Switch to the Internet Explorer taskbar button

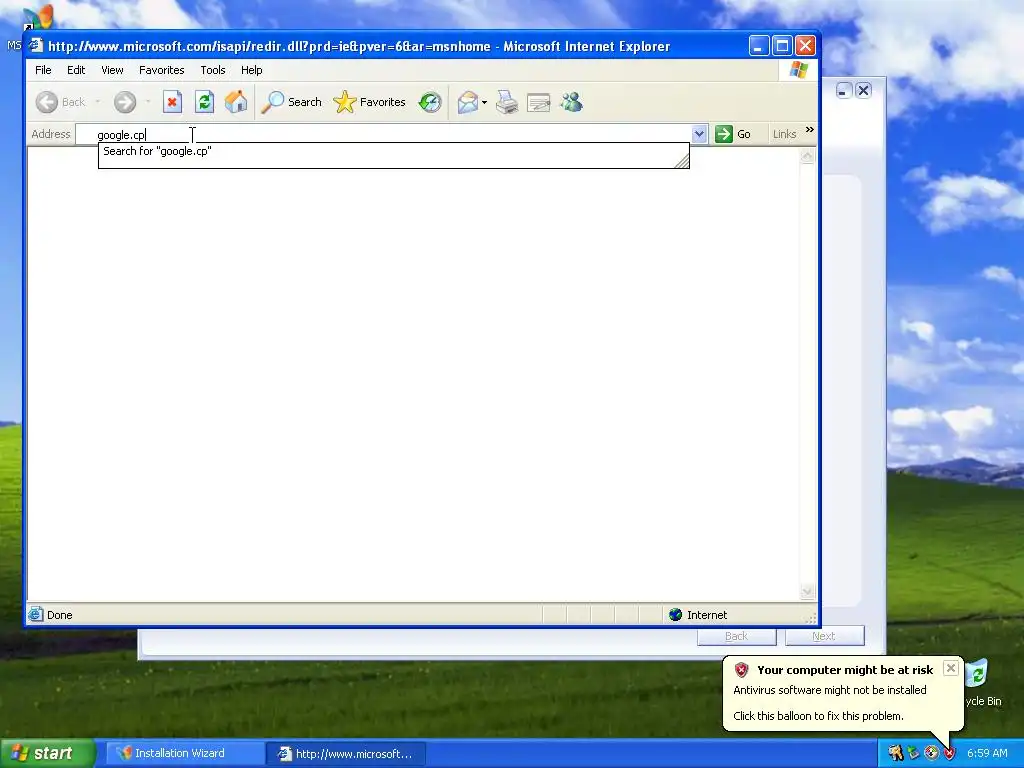[x=347, y=754]
